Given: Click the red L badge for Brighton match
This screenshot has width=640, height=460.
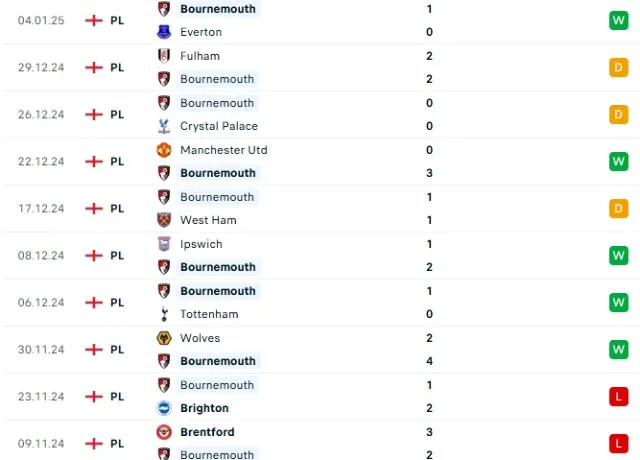Looking at the screenshot, I should pos(618,396).
